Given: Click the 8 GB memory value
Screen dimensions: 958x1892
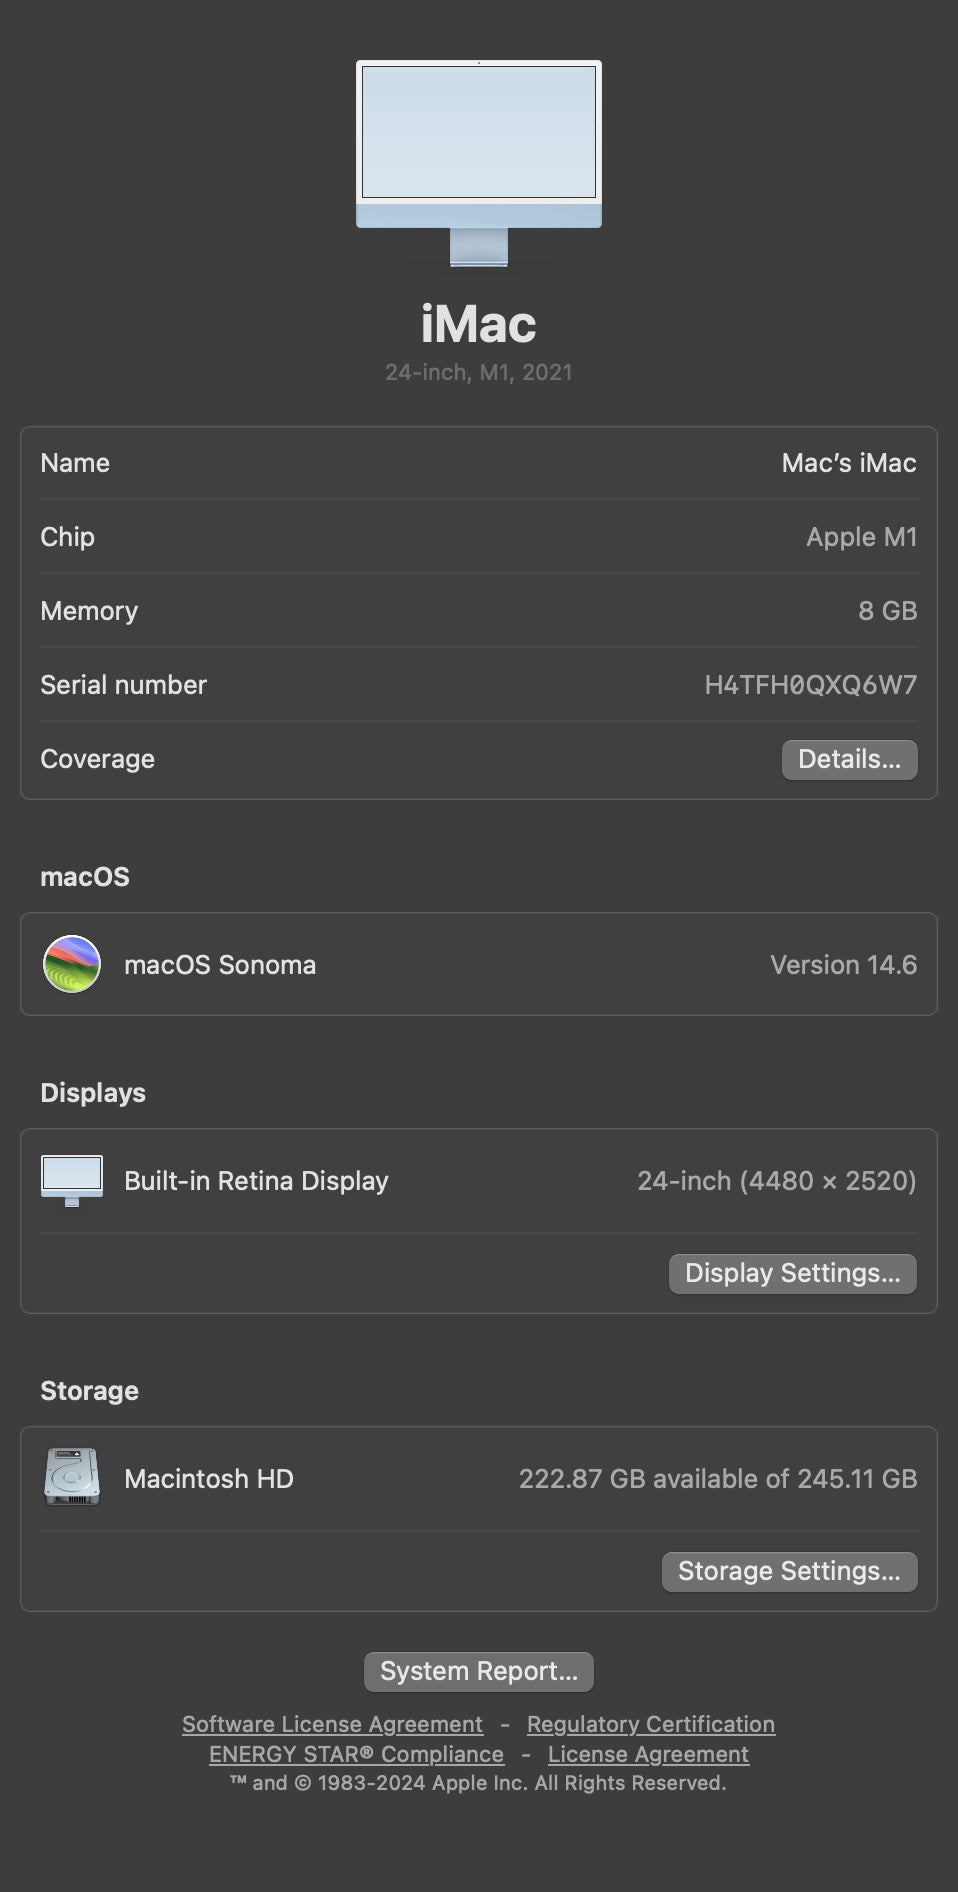Looking at the screenshot, I should click(x=887, y=611).
